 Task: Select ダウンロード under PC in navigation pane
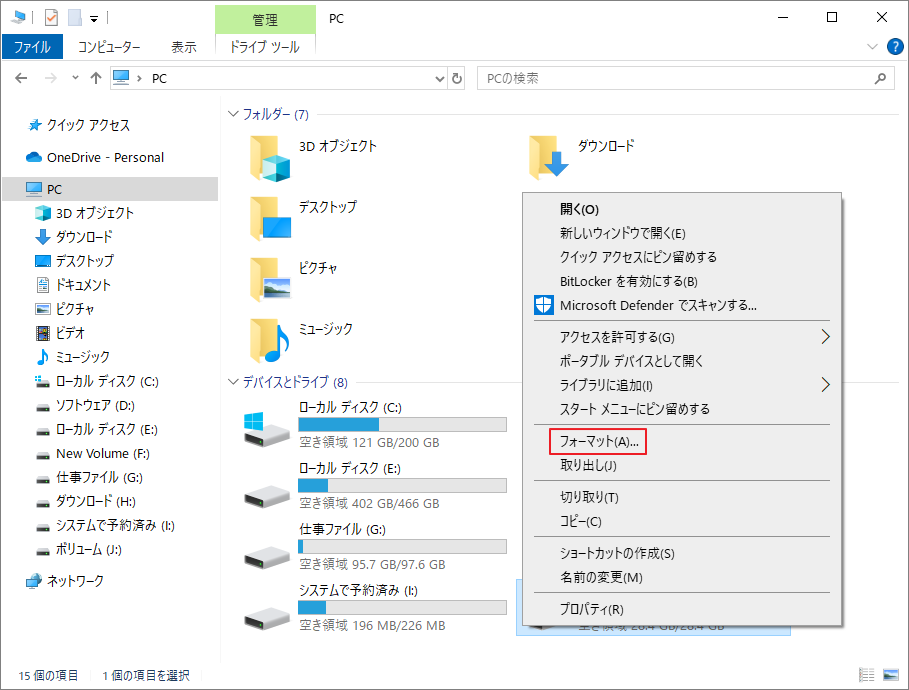point(84,237)
